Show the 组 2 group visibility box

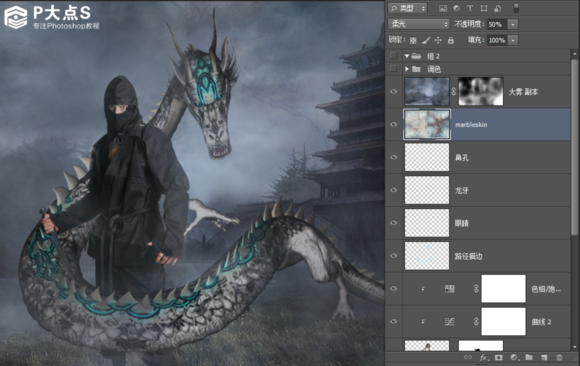click(394, 56)
